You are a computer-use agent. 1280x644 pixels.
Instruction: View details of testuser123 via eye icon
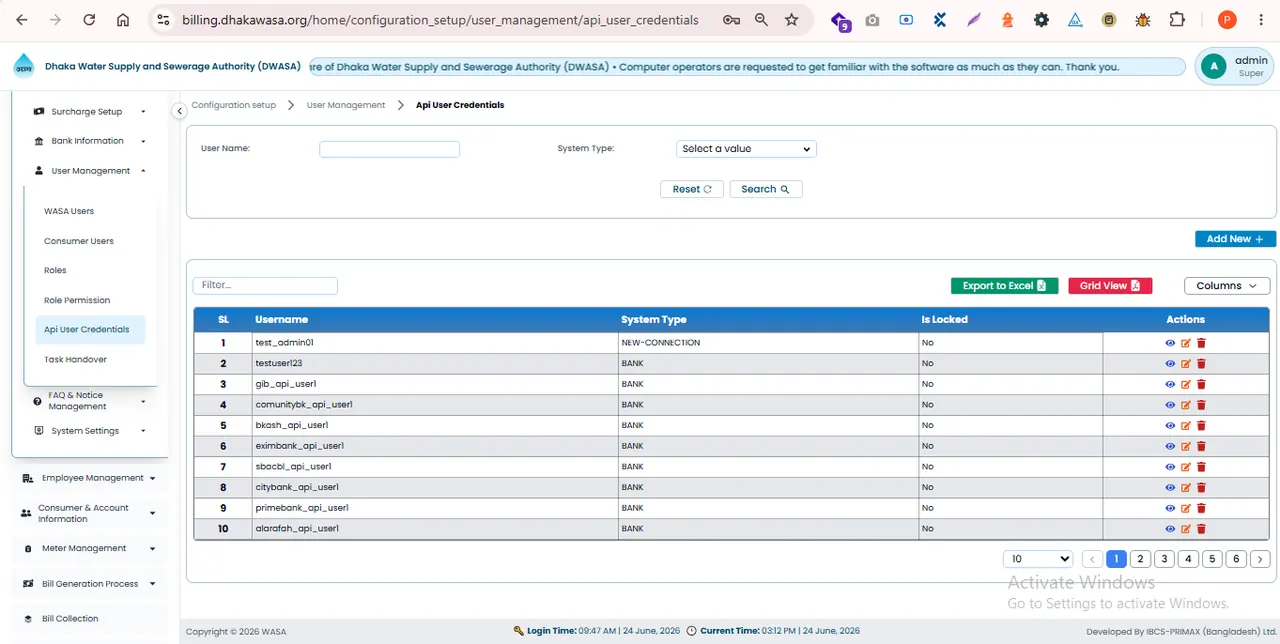coord(1170,364)
